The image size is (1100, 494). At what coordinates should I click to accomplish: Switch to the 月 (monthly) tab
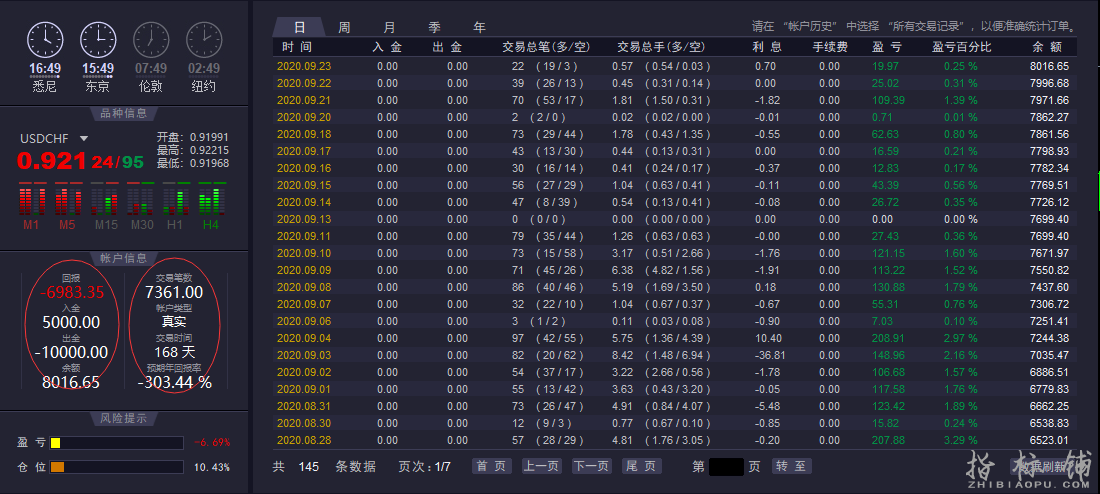(x=389, y=27)
